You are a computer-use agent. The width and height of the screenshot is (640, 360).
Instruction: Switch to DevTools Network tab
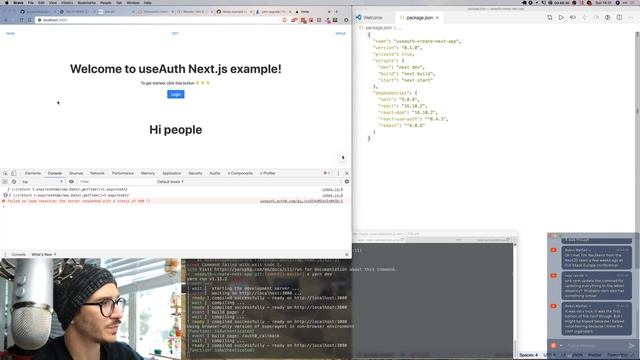coord(97,173)
